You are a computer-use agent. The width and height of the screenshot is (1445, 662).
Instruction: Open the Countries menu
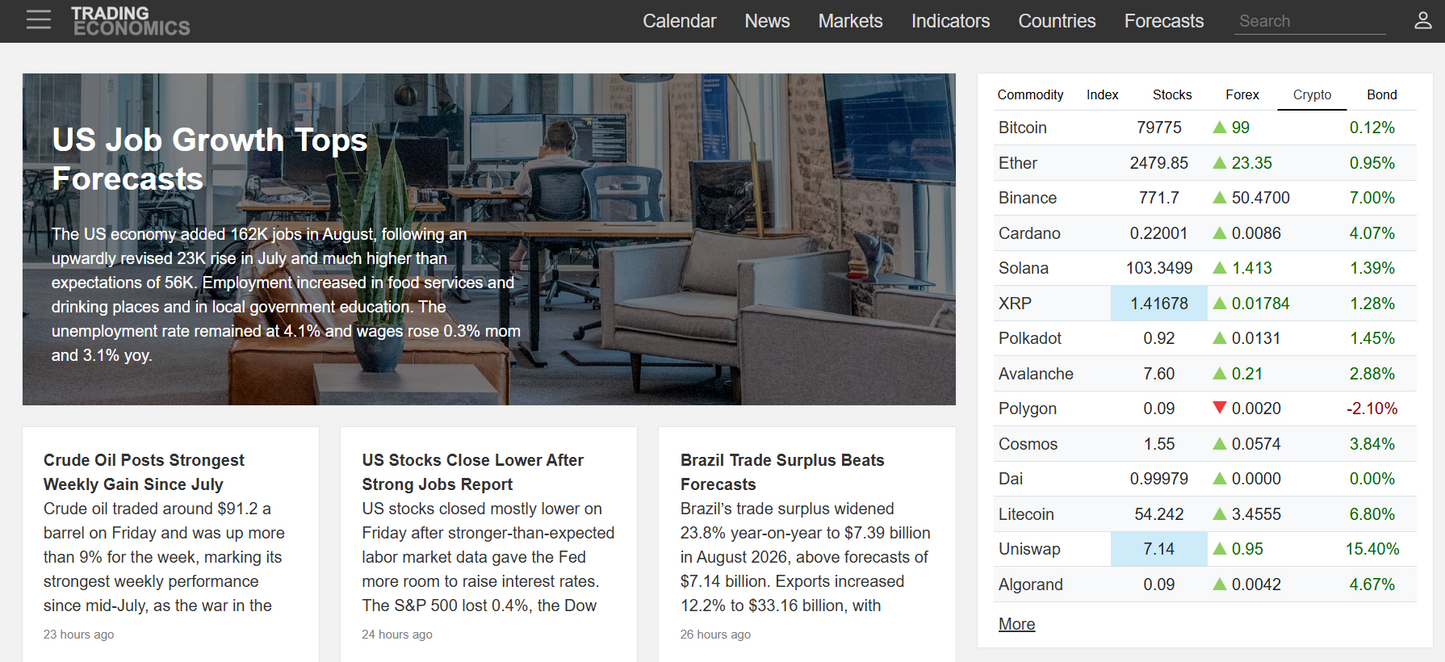pyautogui.click(x=1057, y=21)
